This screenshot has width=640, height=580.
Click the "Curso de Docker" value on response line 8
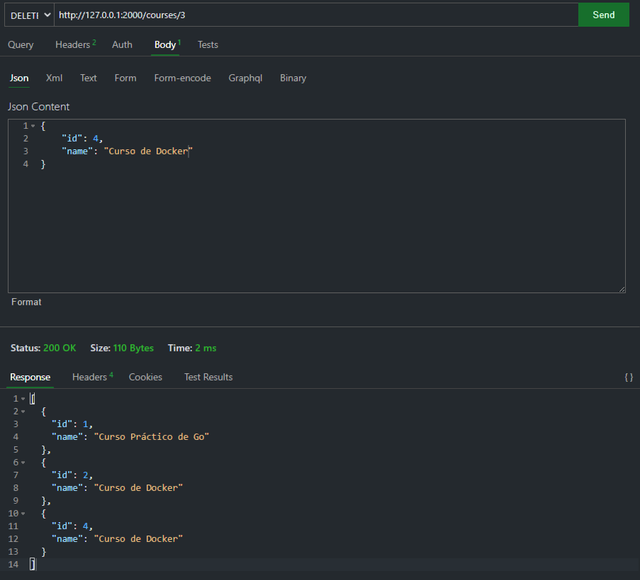pyautogui.click(x=138, y=488)
